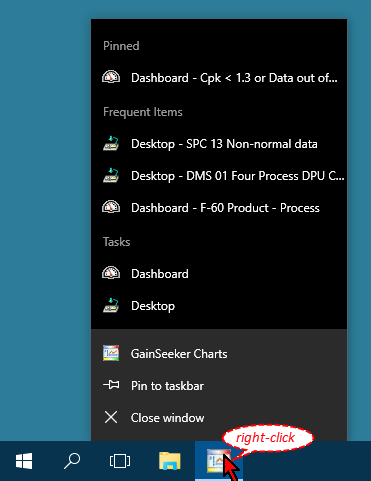Launch the Desktop task

(x=219, y=306)
